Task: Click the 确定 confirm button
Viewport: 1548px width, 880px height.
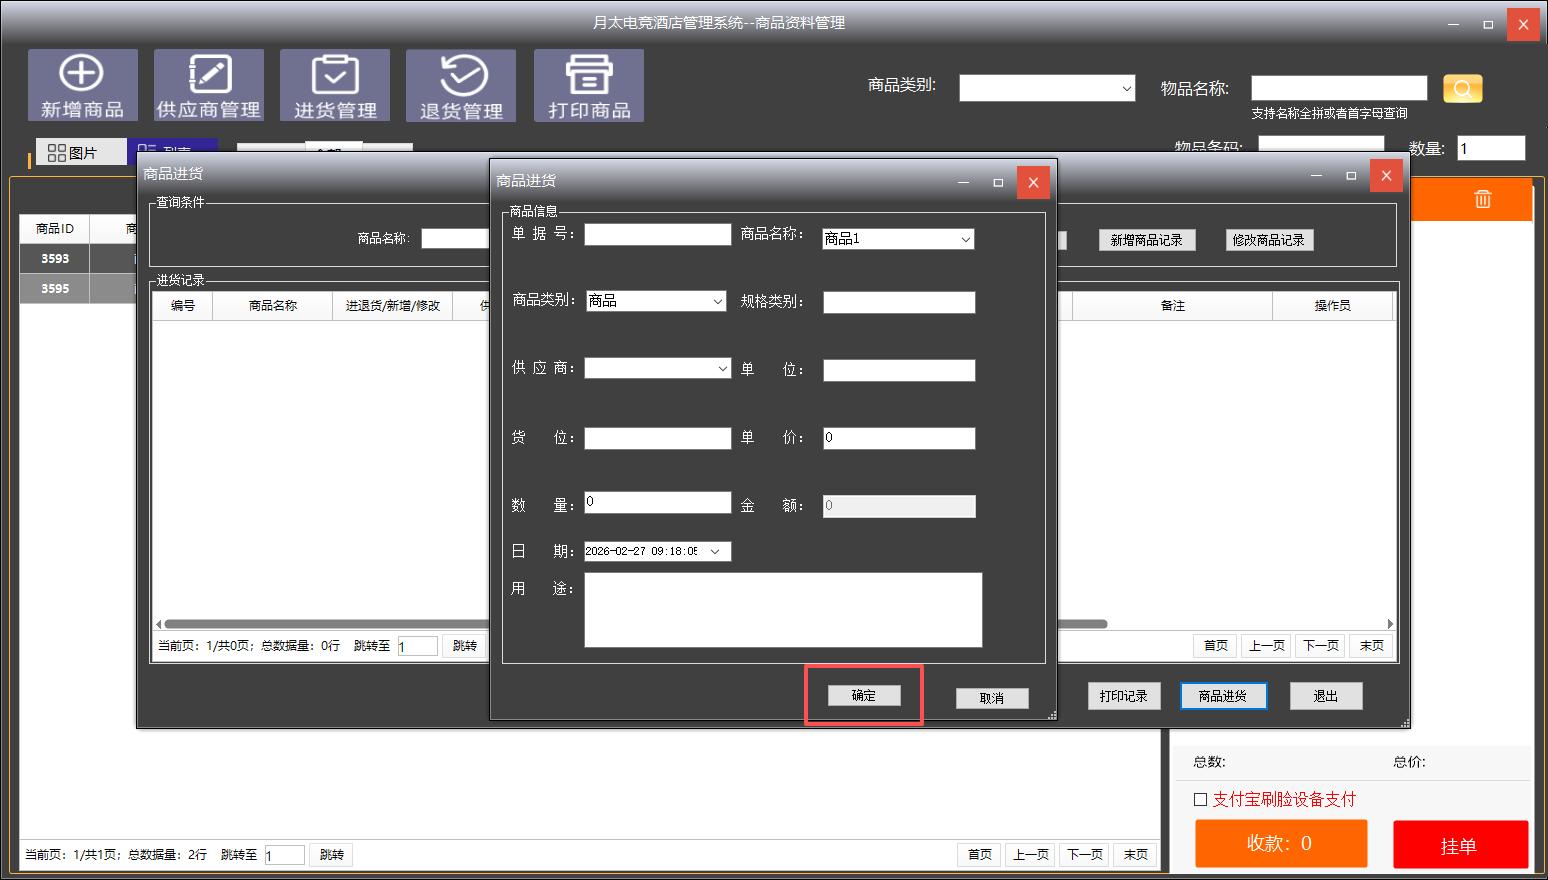Action: 864,696
